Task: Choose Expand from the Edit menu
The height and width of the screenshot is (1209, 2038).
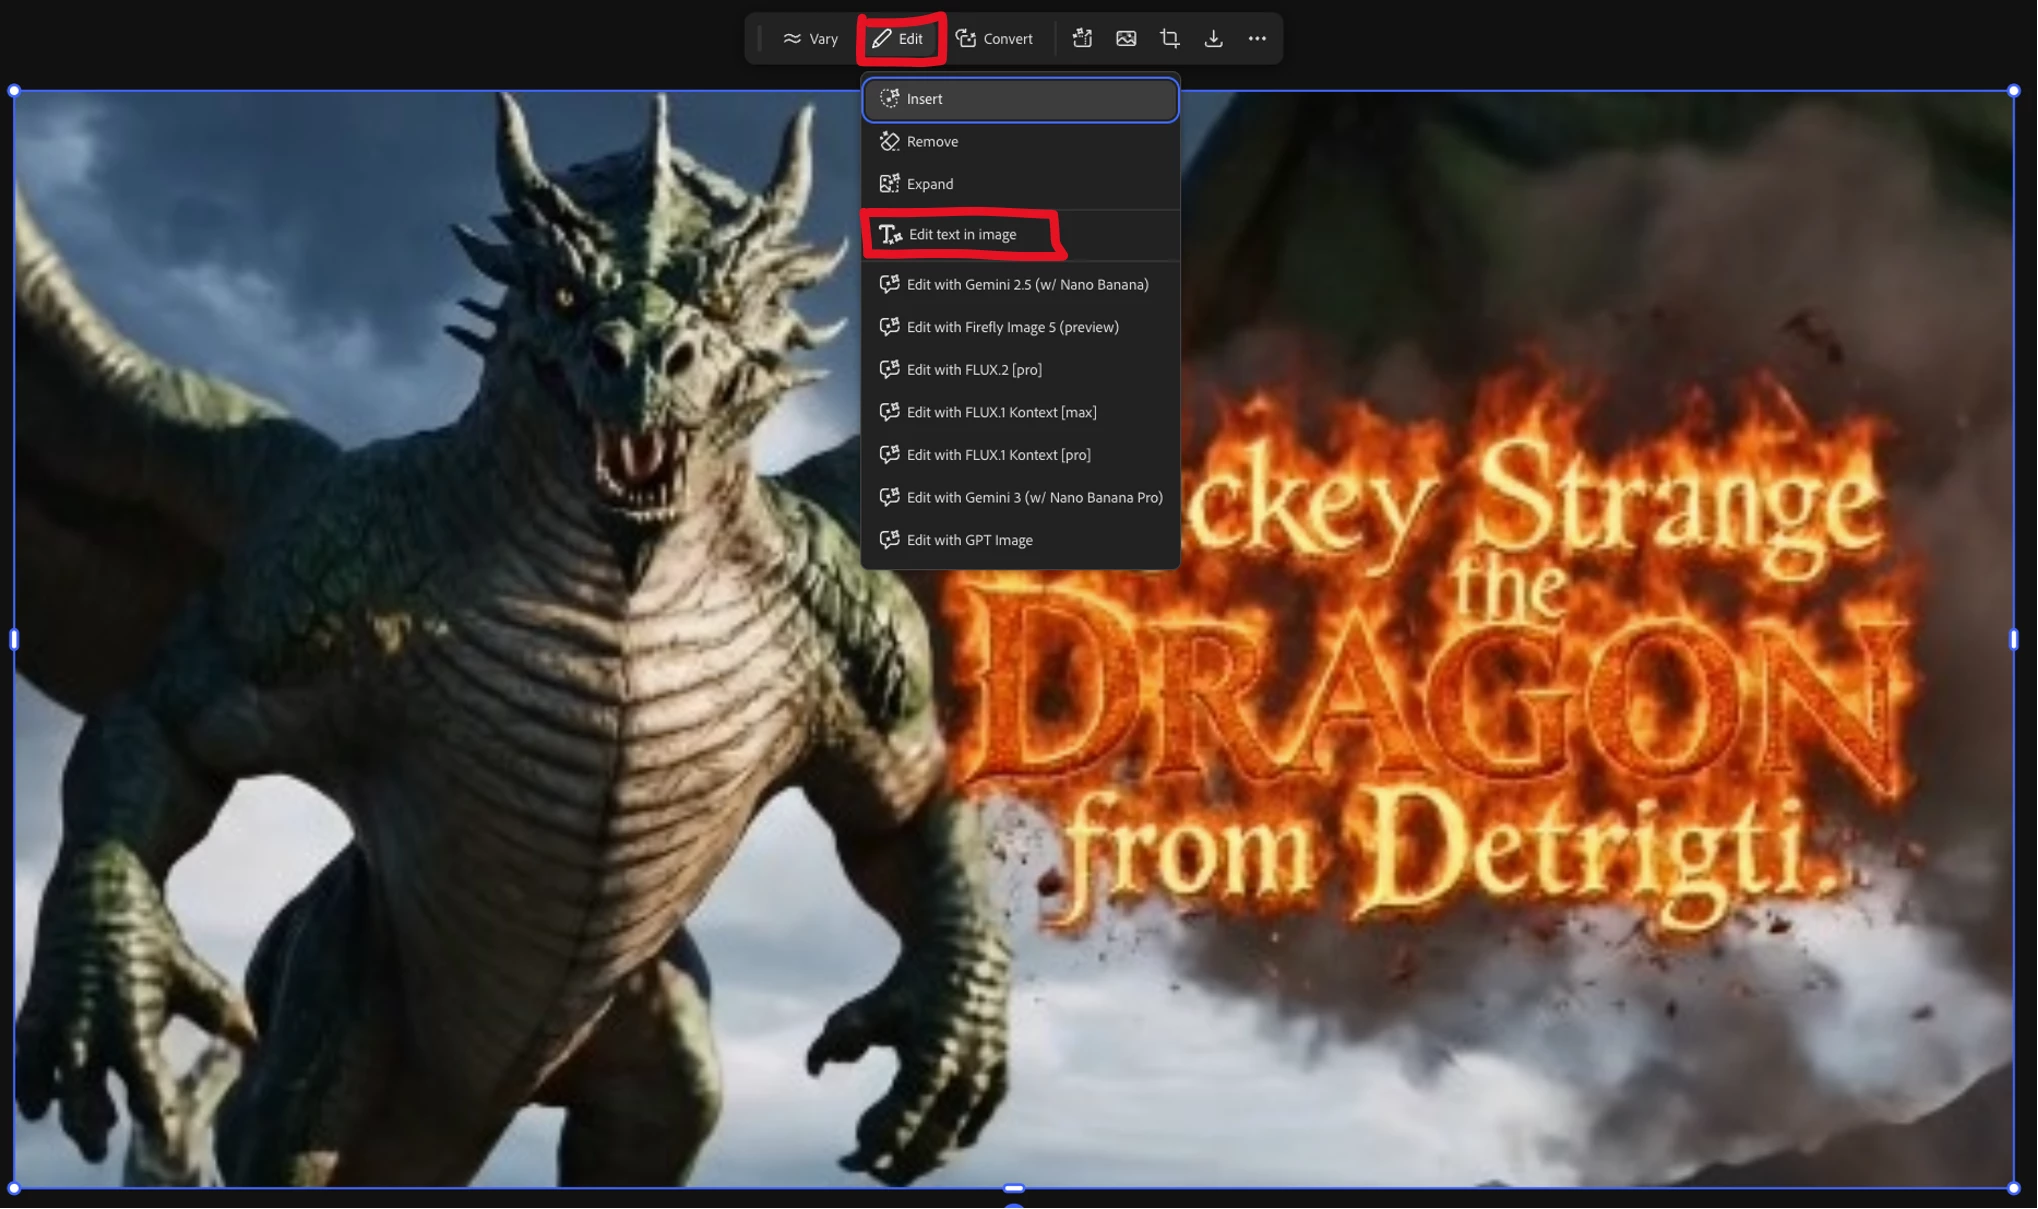Action: [1020, 184]
